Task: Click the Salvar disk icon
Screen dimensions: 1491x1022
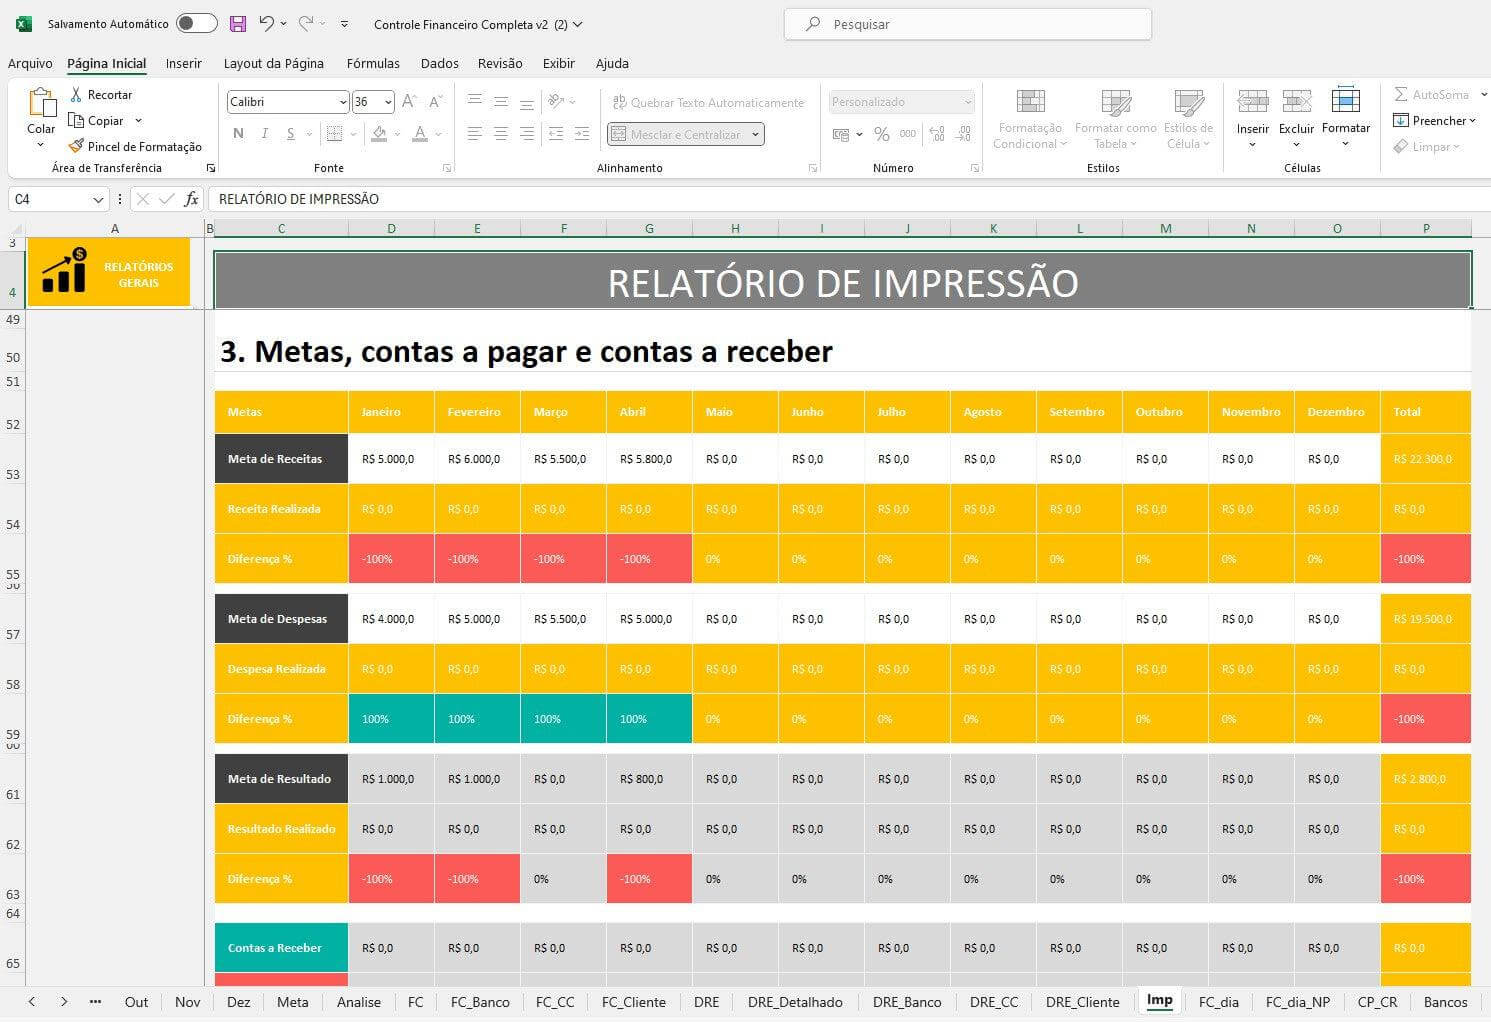Action: pos(237,23)
